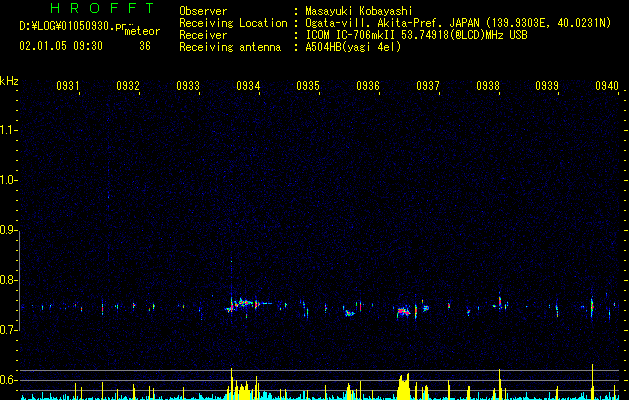Screen dimensions: 629x400
Task: Click the 0.8 kHz axis label
Action: [8, 280]
